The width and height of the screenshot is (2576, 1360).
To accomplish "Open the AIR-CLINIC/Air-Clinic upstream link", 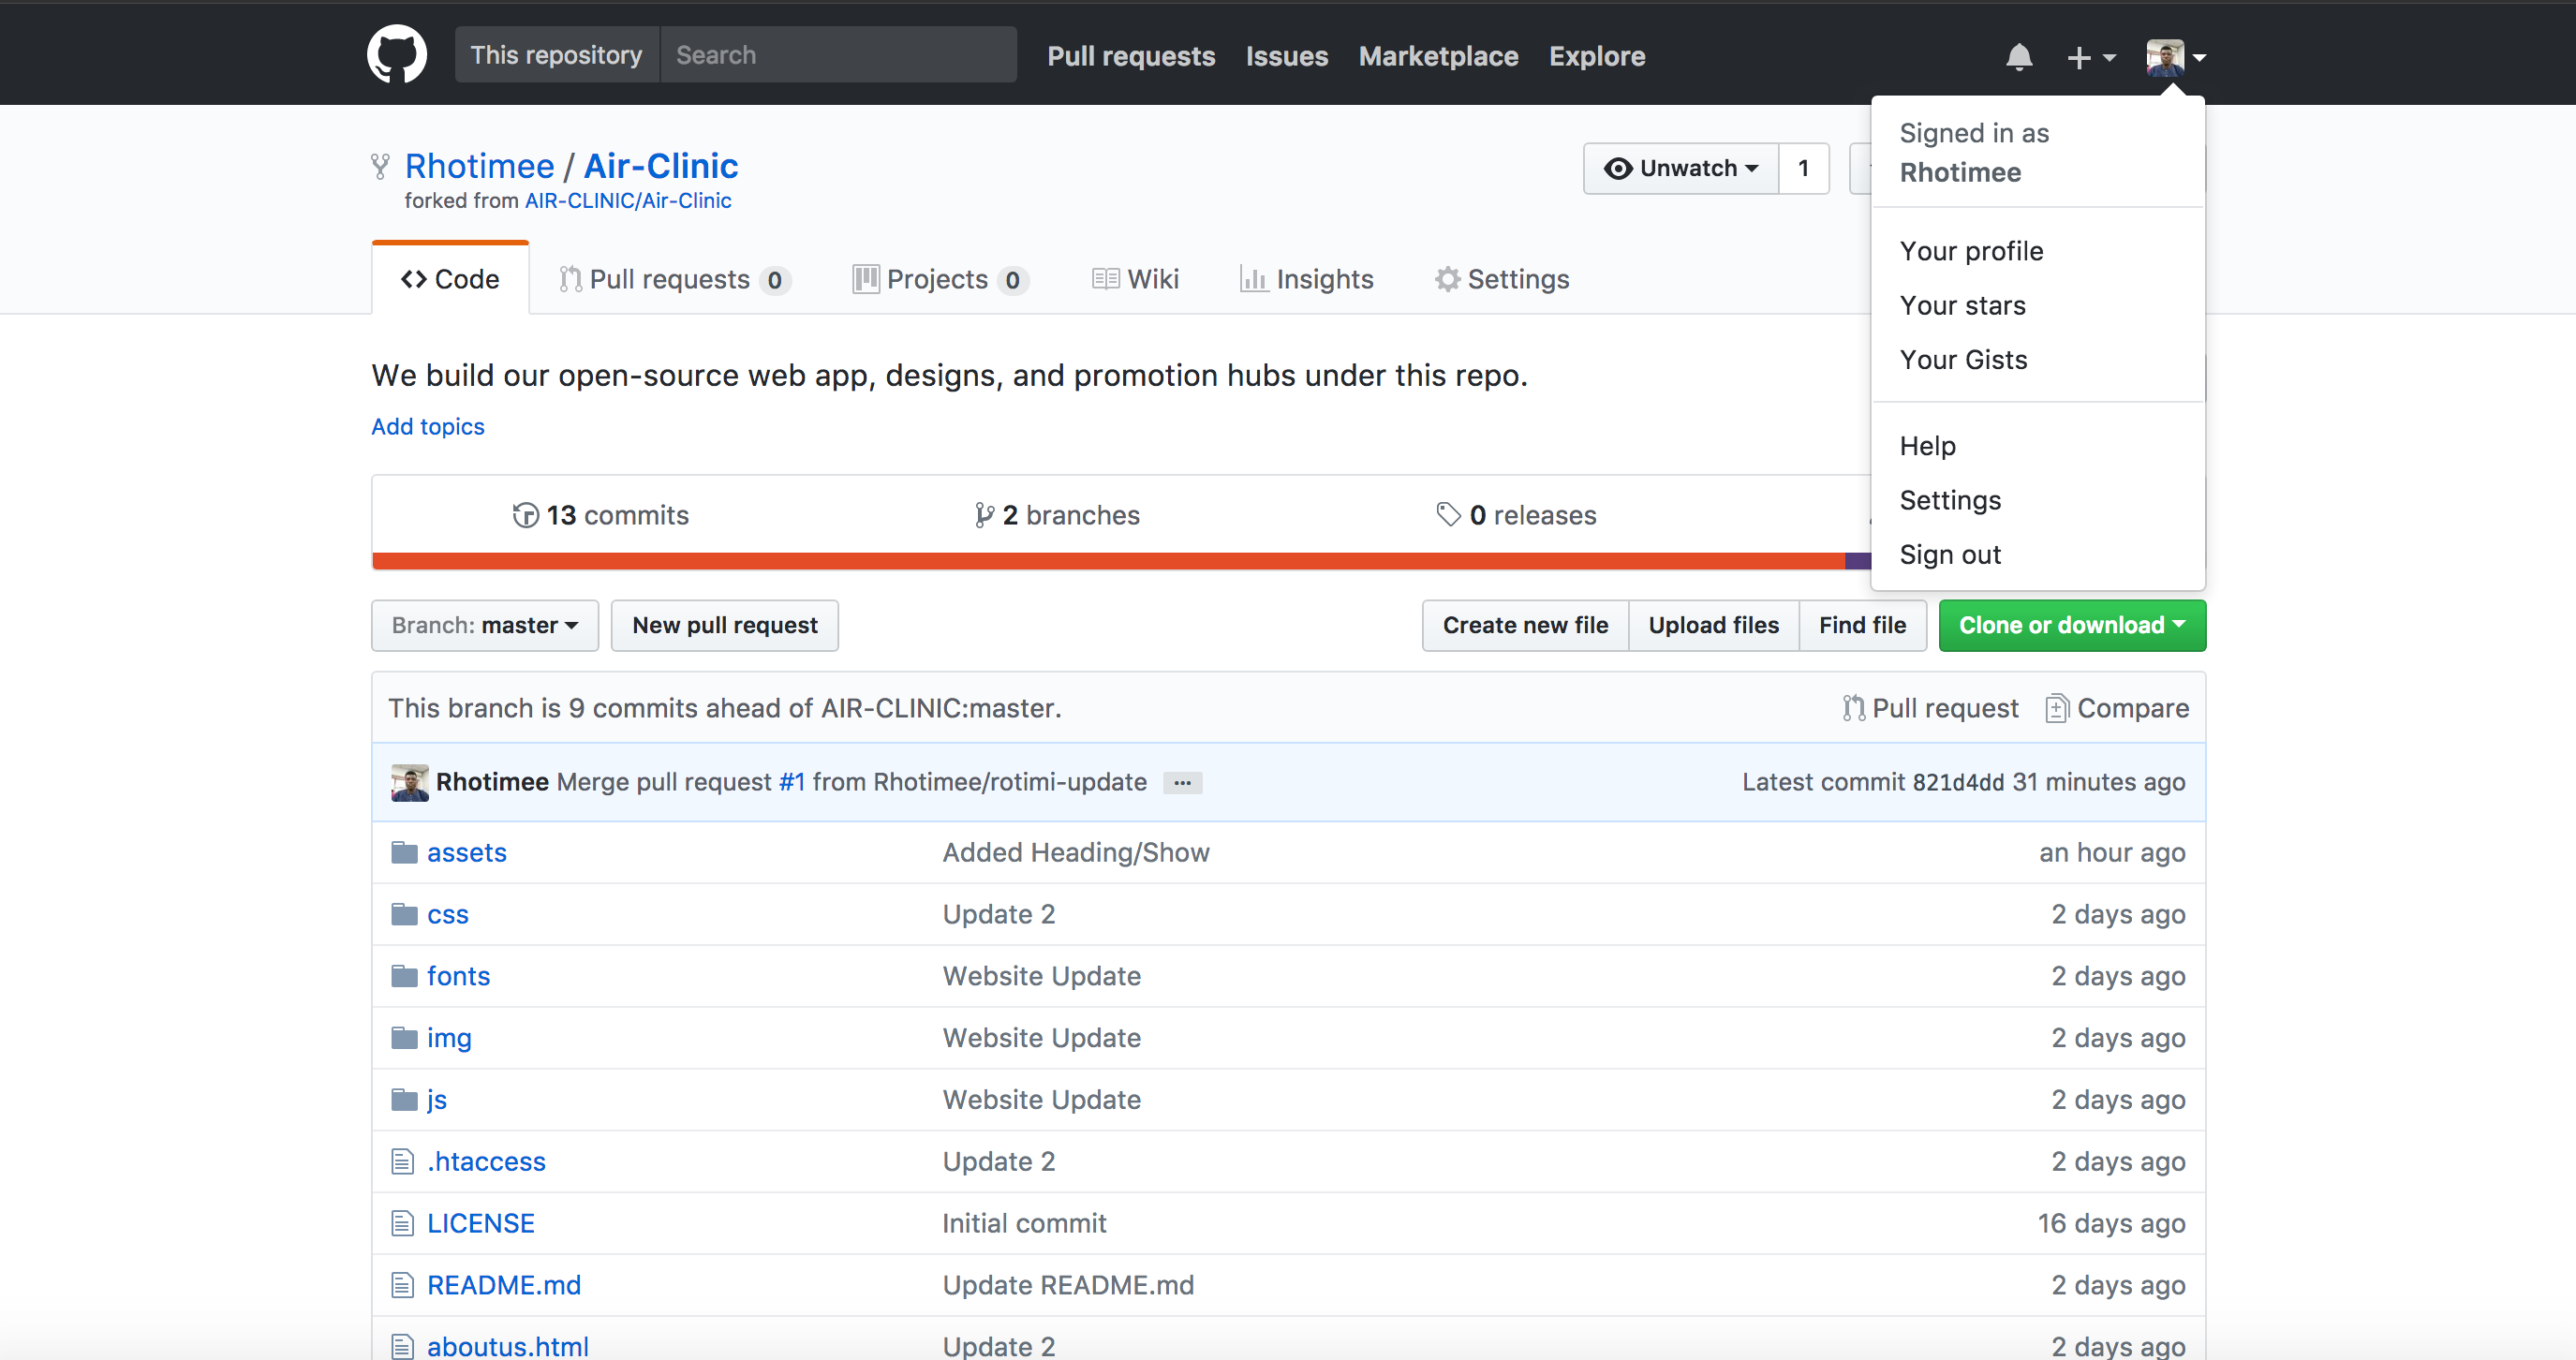I will tap(628, 200).
